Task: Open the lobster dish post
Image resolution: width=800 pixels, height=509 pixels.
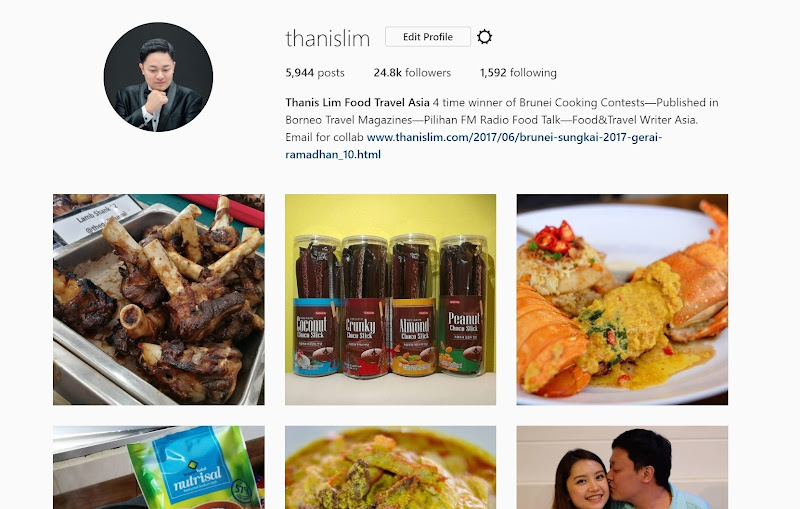Action: pos(622,299)
